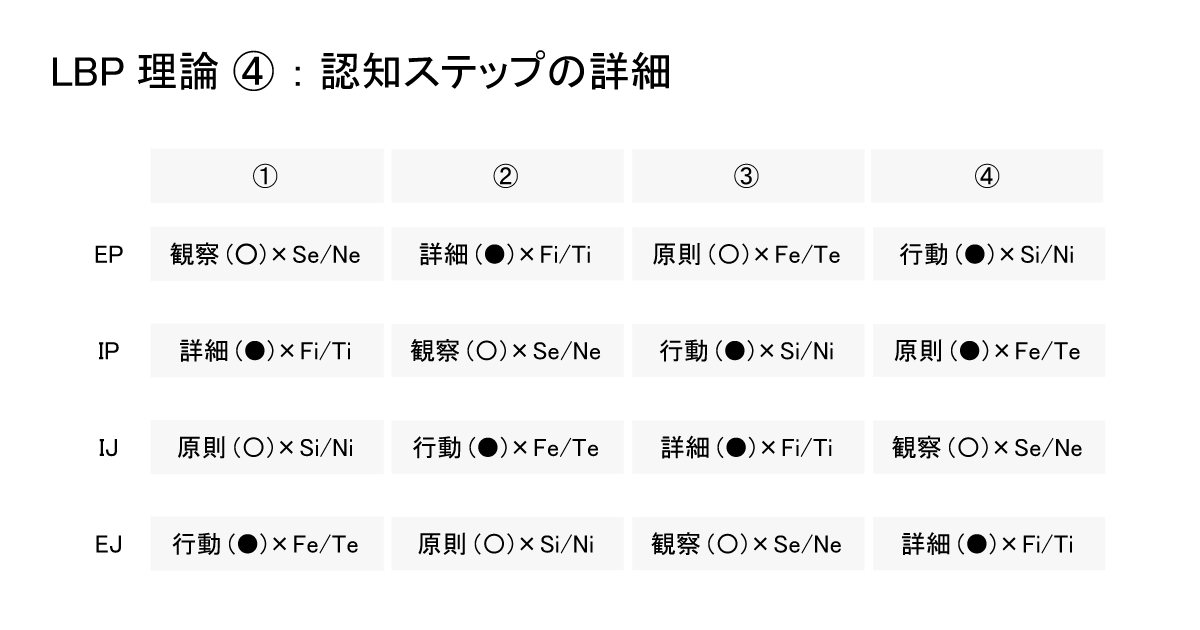Select the IP row label
Screen dimensions: 1200x630
(x=110, y=351)
